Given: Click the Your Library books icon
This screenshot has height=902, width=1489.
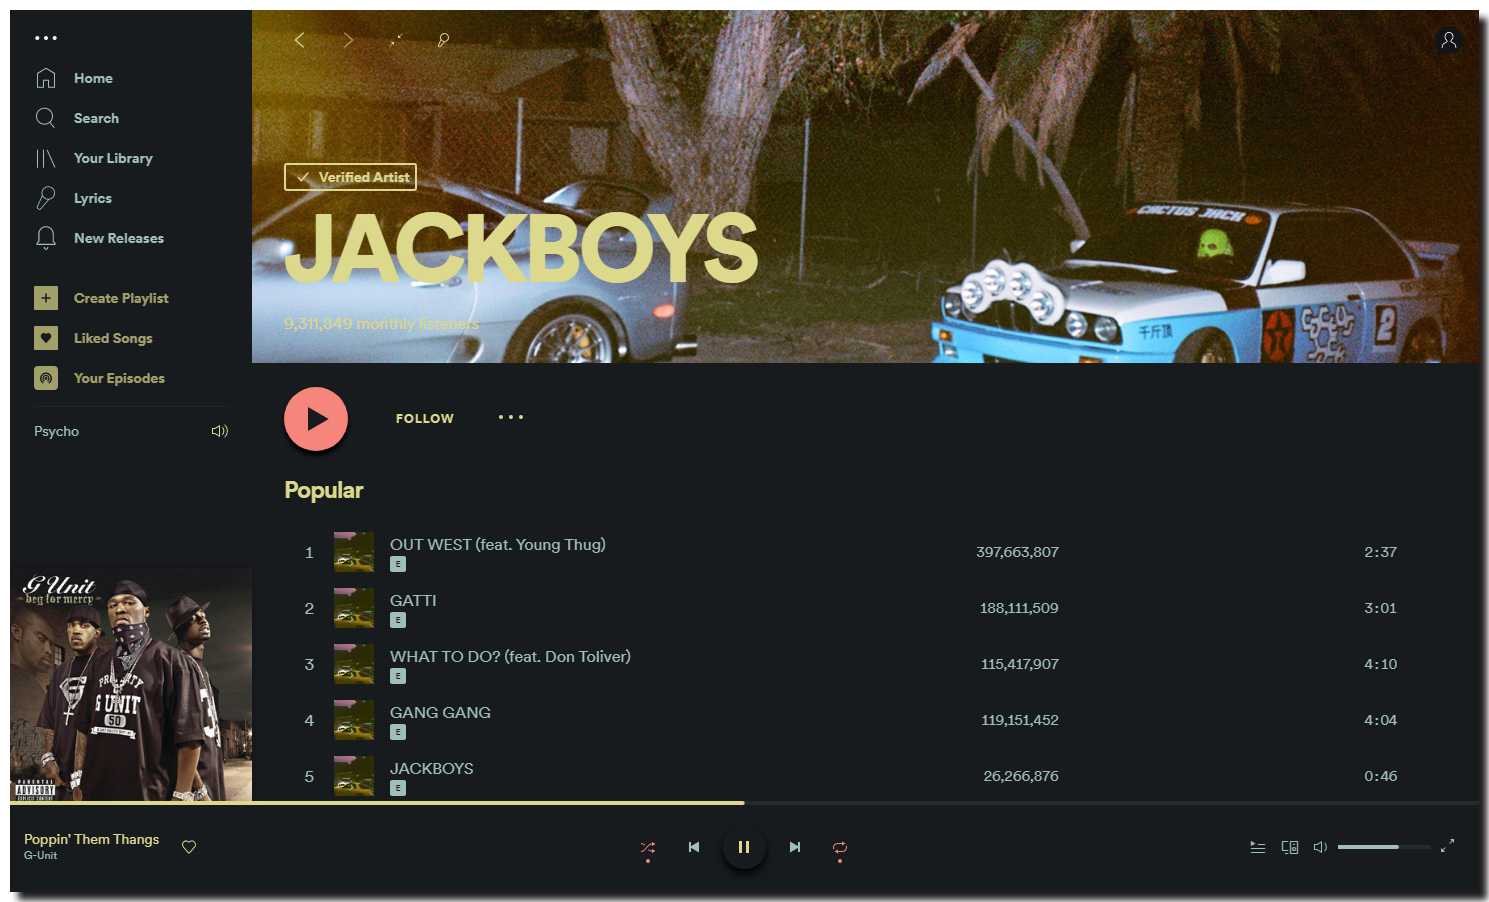Looking at the screenshot, I should point(46,158).
